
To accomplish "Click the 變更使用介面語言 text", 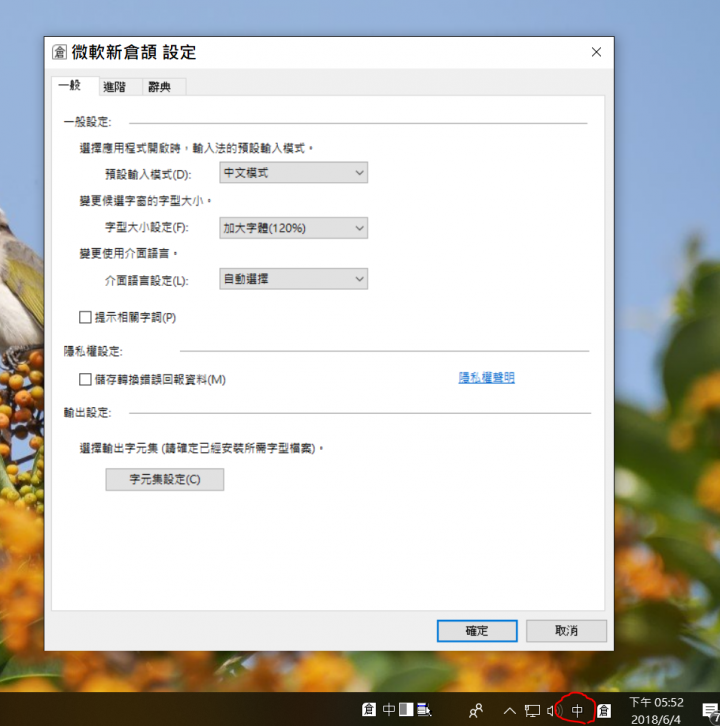I will tap(128, 253).
